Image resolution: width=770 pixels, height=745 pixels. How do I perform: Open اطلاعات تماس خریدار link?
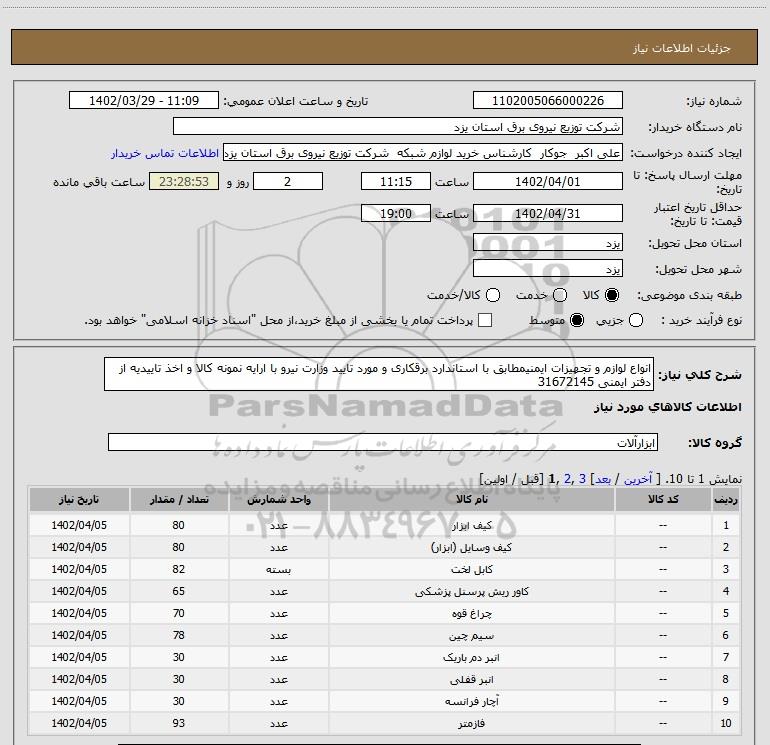(x=165, y=153)
